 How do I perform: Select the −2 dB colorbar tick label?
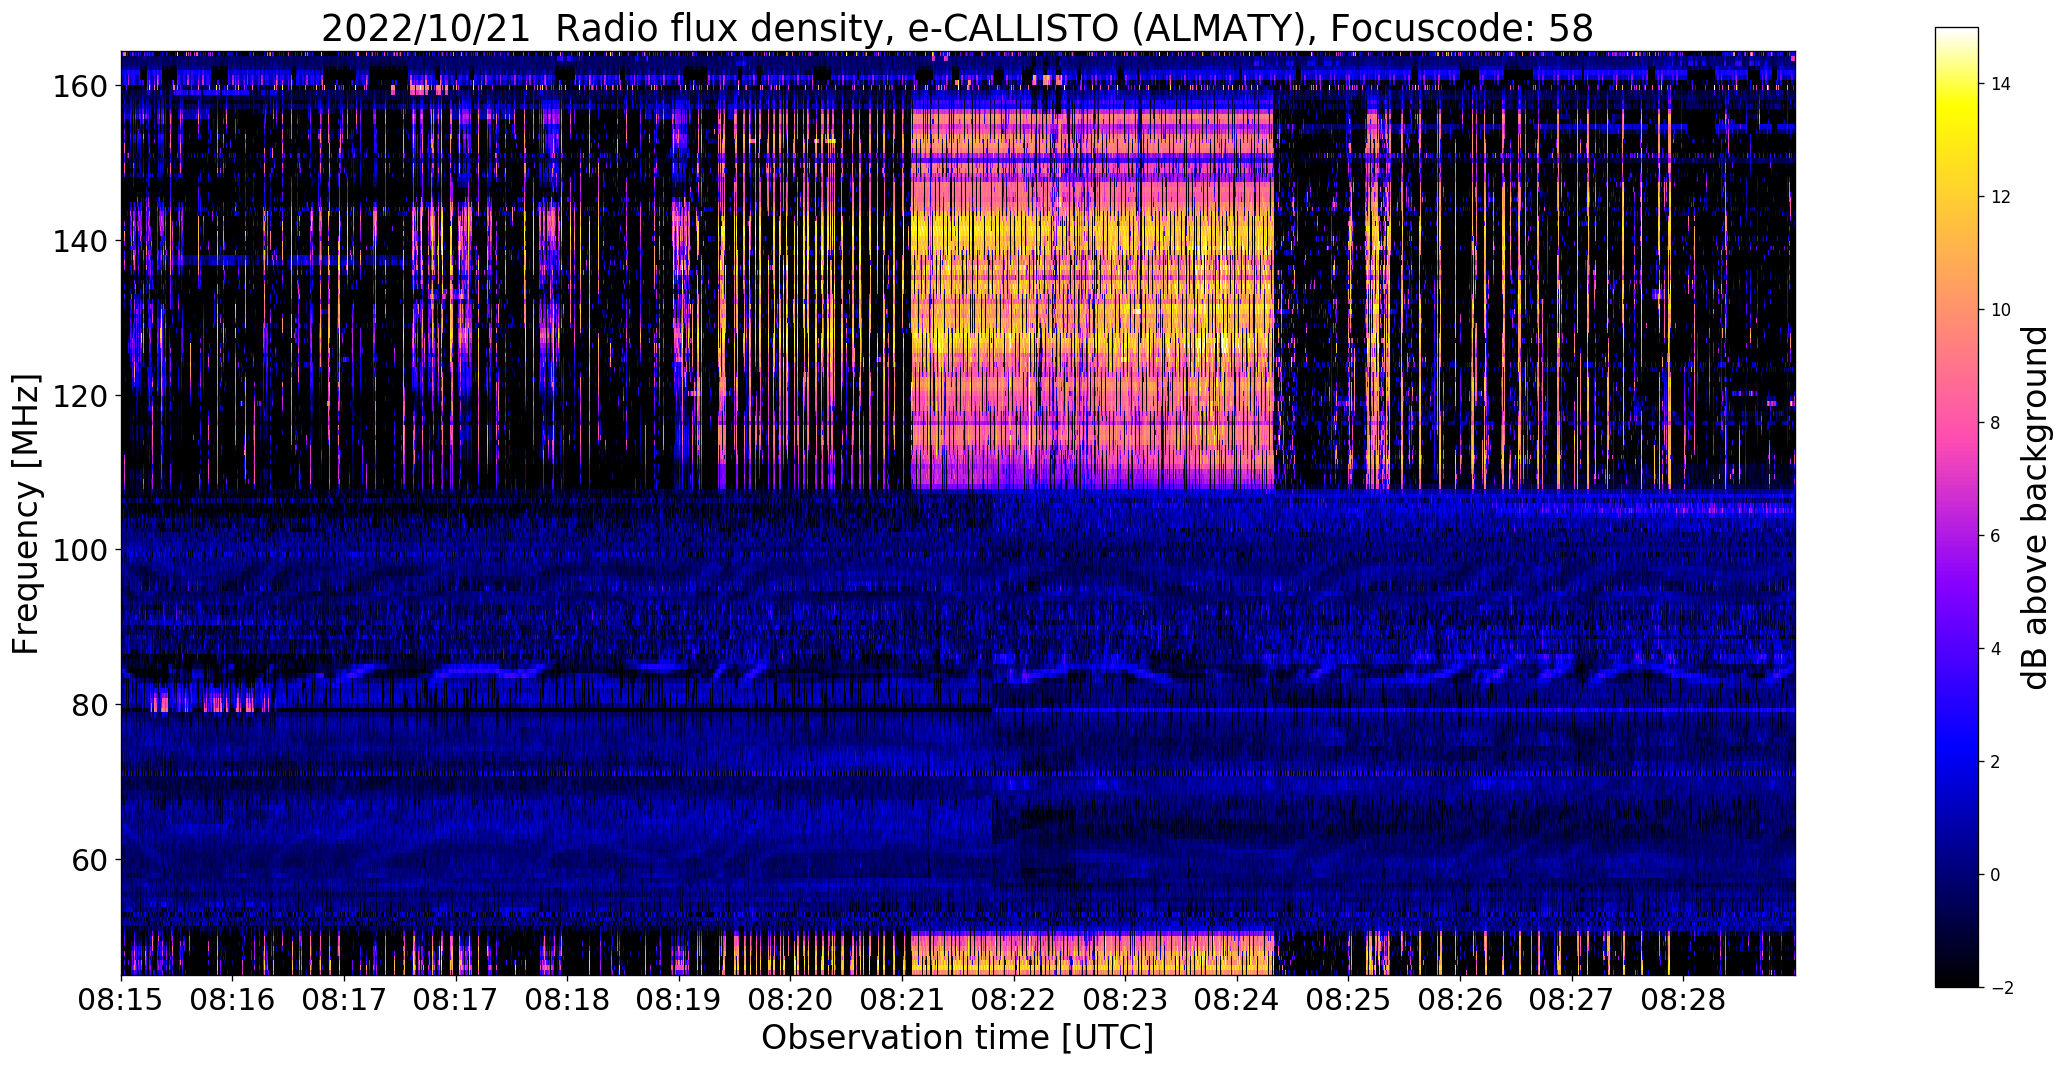point(2002,988)
